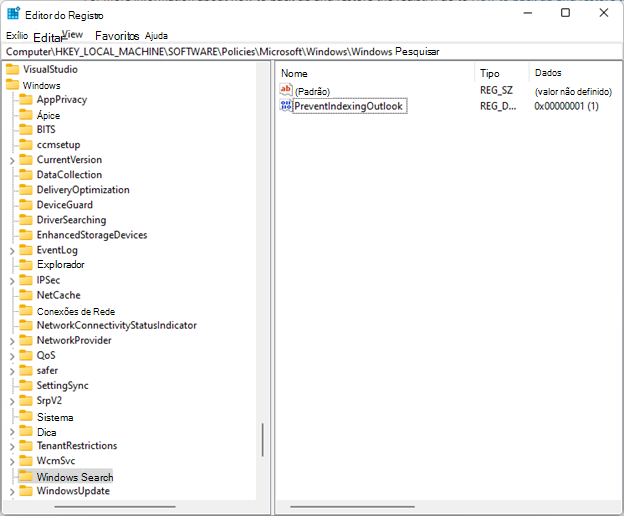The height and width of the screenshot is (516, 624).
Task: Click the (Padrão) string value icon
Action: point(286,90)
